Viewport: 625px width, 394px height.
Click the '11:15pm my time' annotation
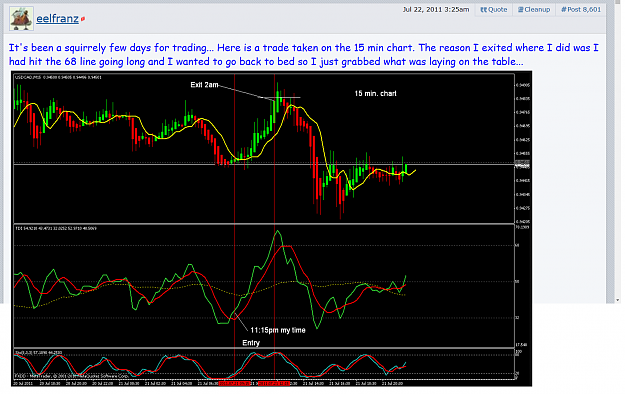[278, 330]
